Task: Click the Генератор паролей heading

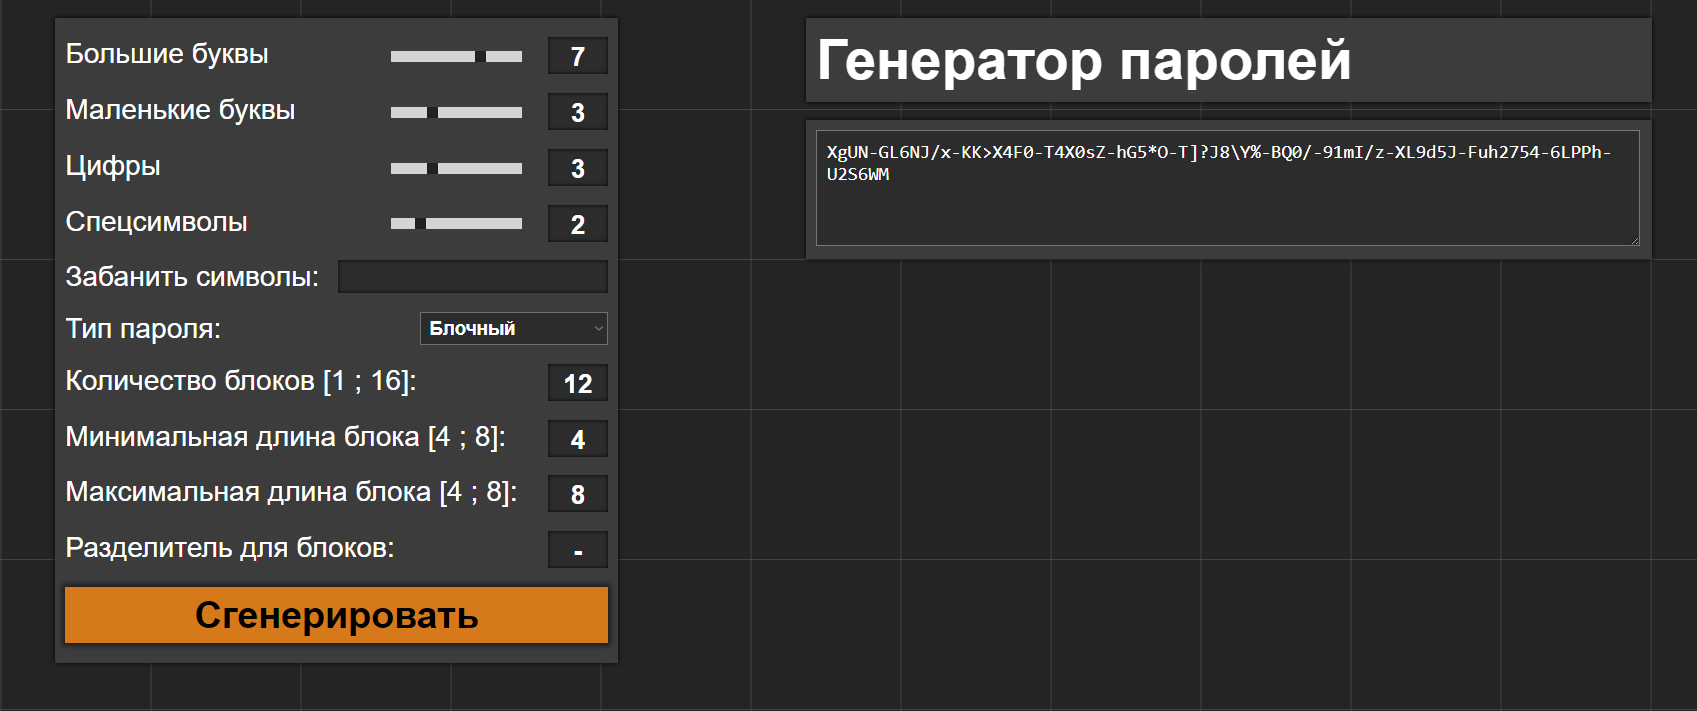Action: click(x=1084, y=60)
